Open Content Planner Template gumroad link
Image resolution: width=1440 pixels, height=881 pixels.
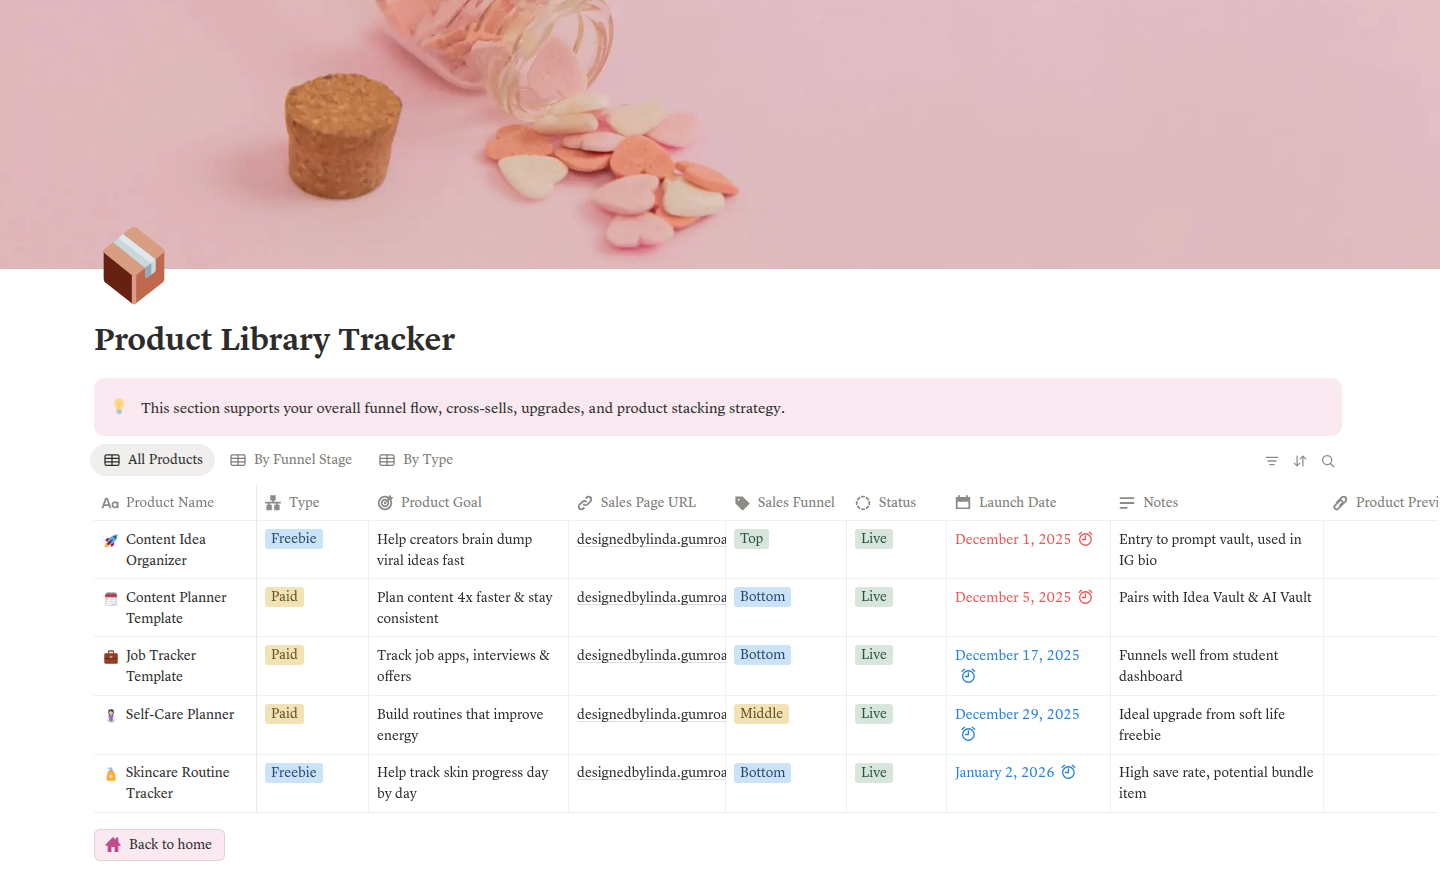(651, 597)
